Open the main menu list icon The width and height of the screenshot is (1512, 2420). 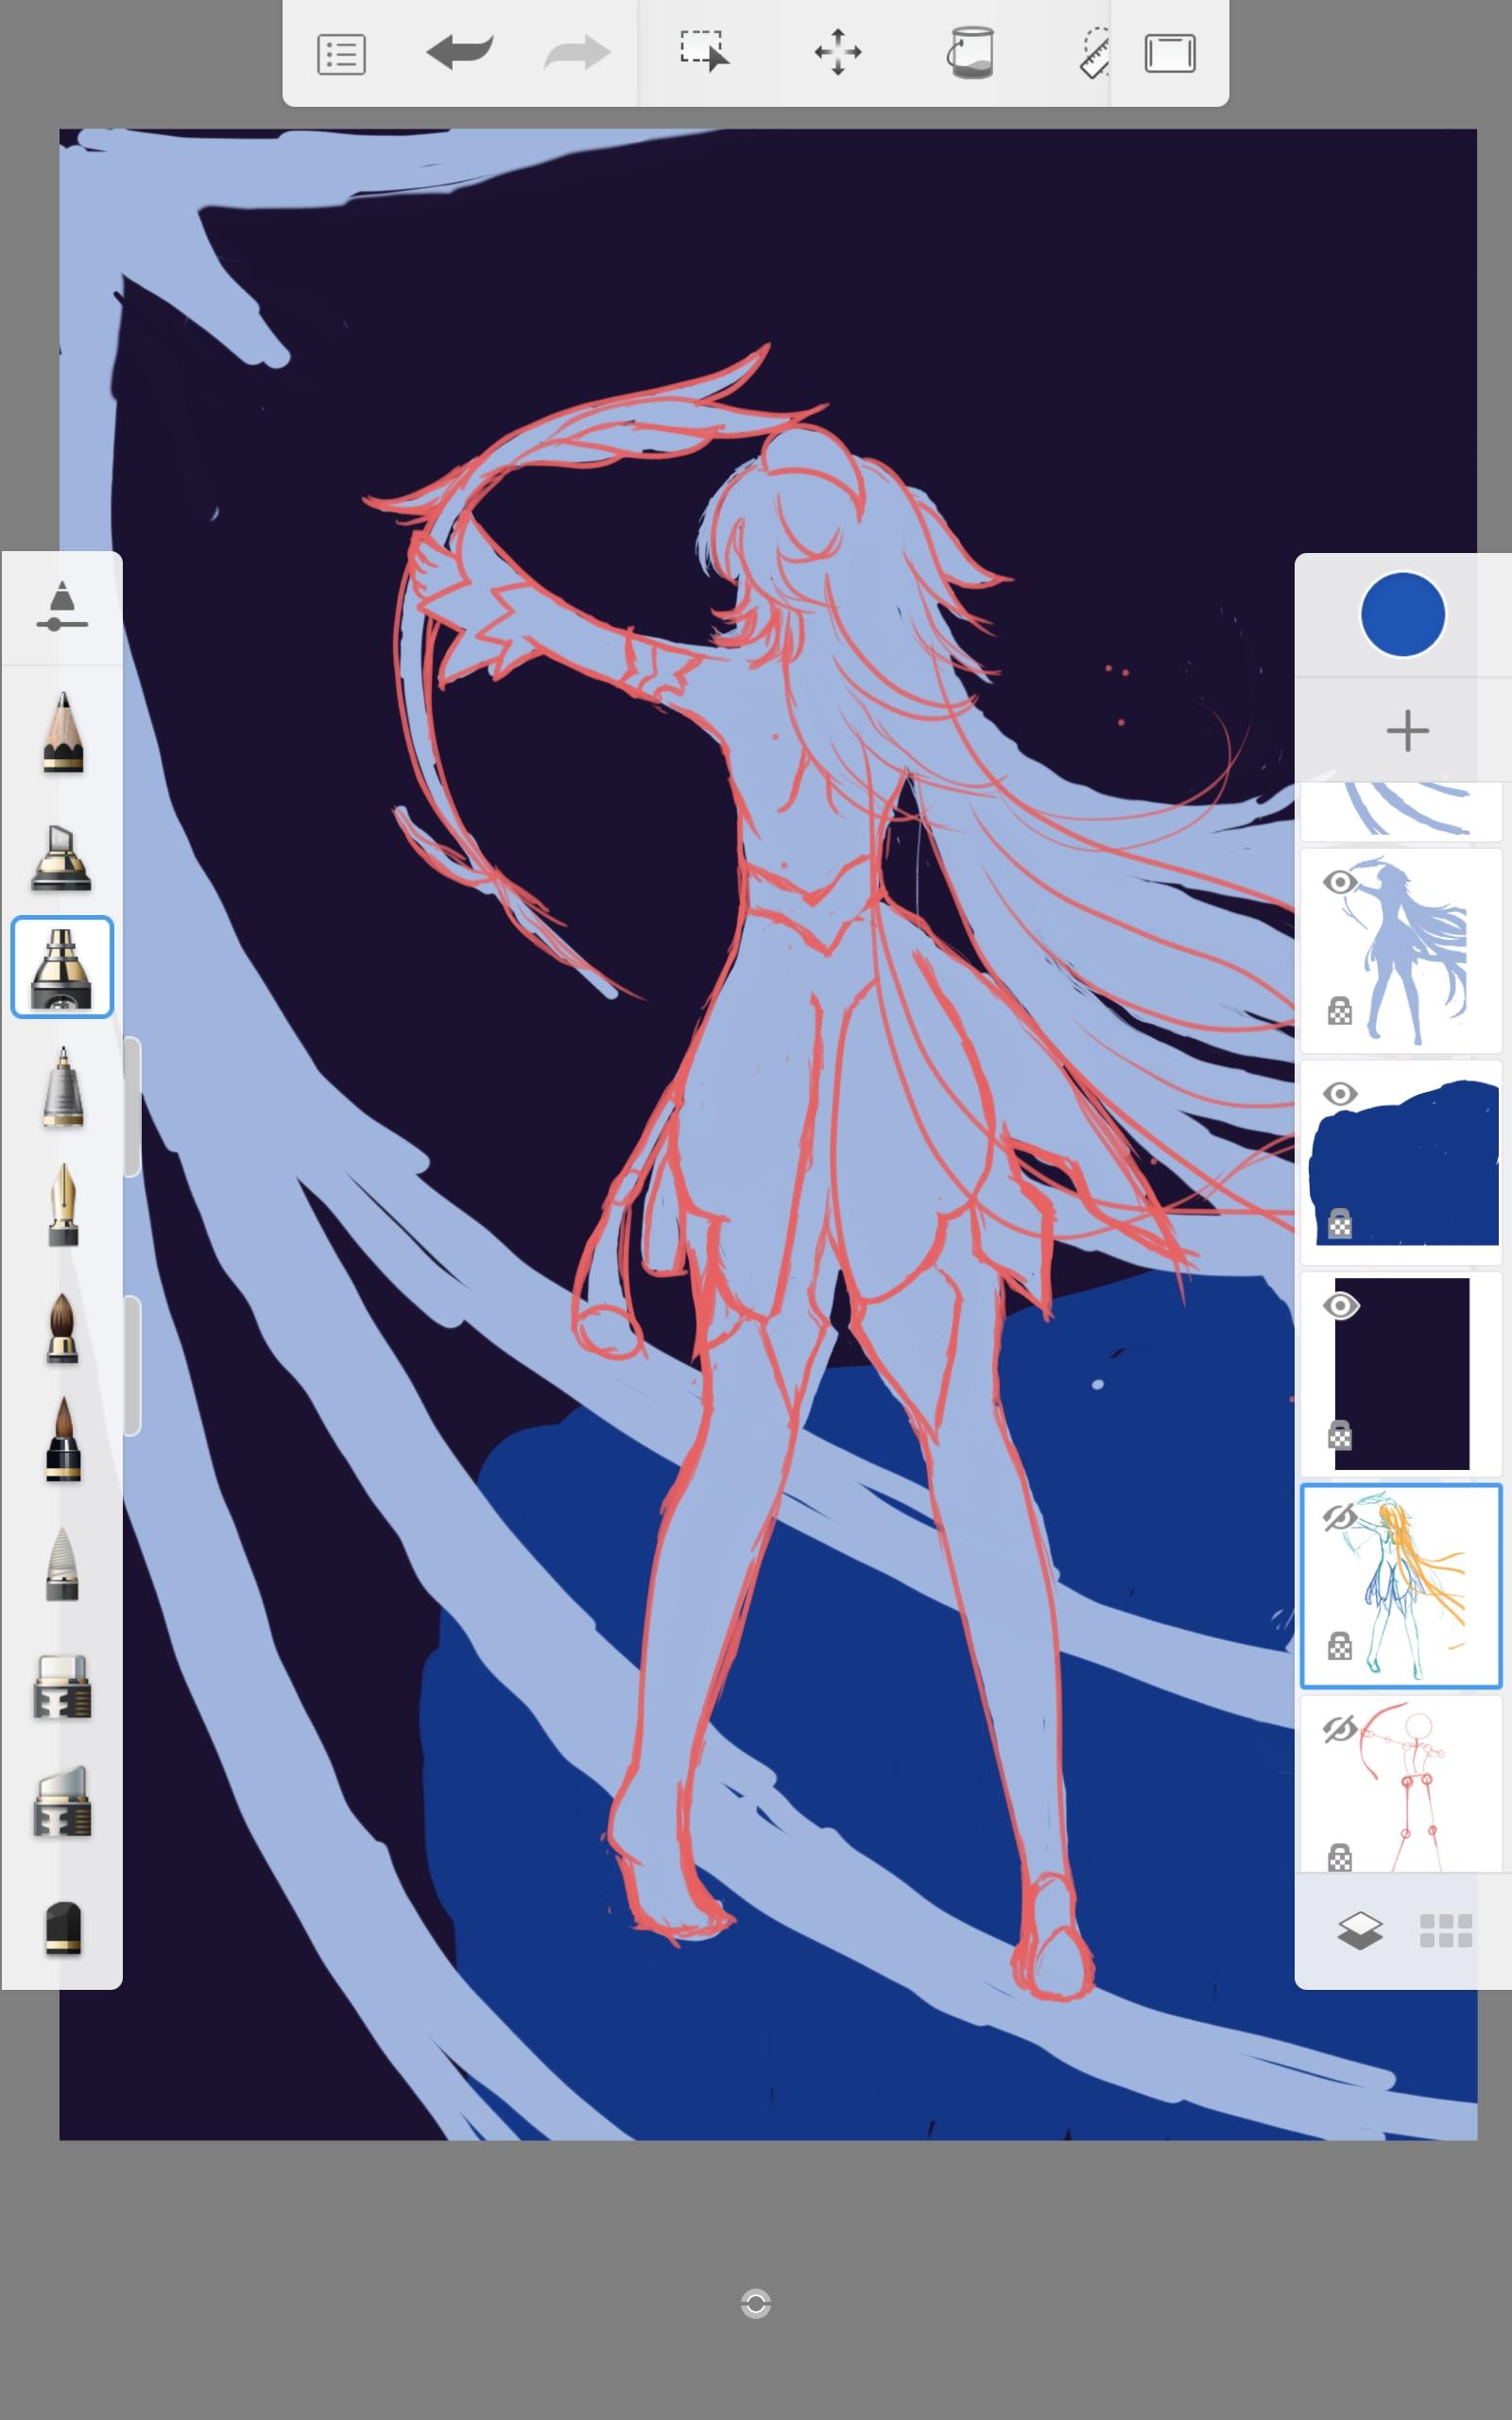[x=341, y=54]
